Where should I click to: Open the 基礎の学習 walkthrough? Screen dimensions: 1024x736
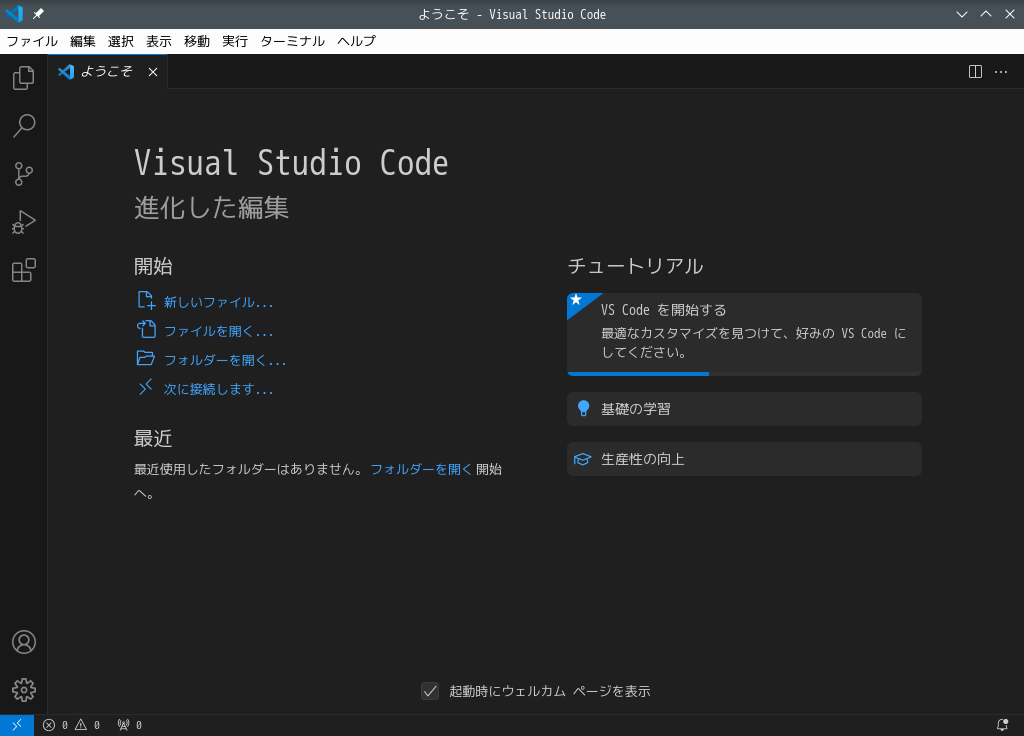744,409
